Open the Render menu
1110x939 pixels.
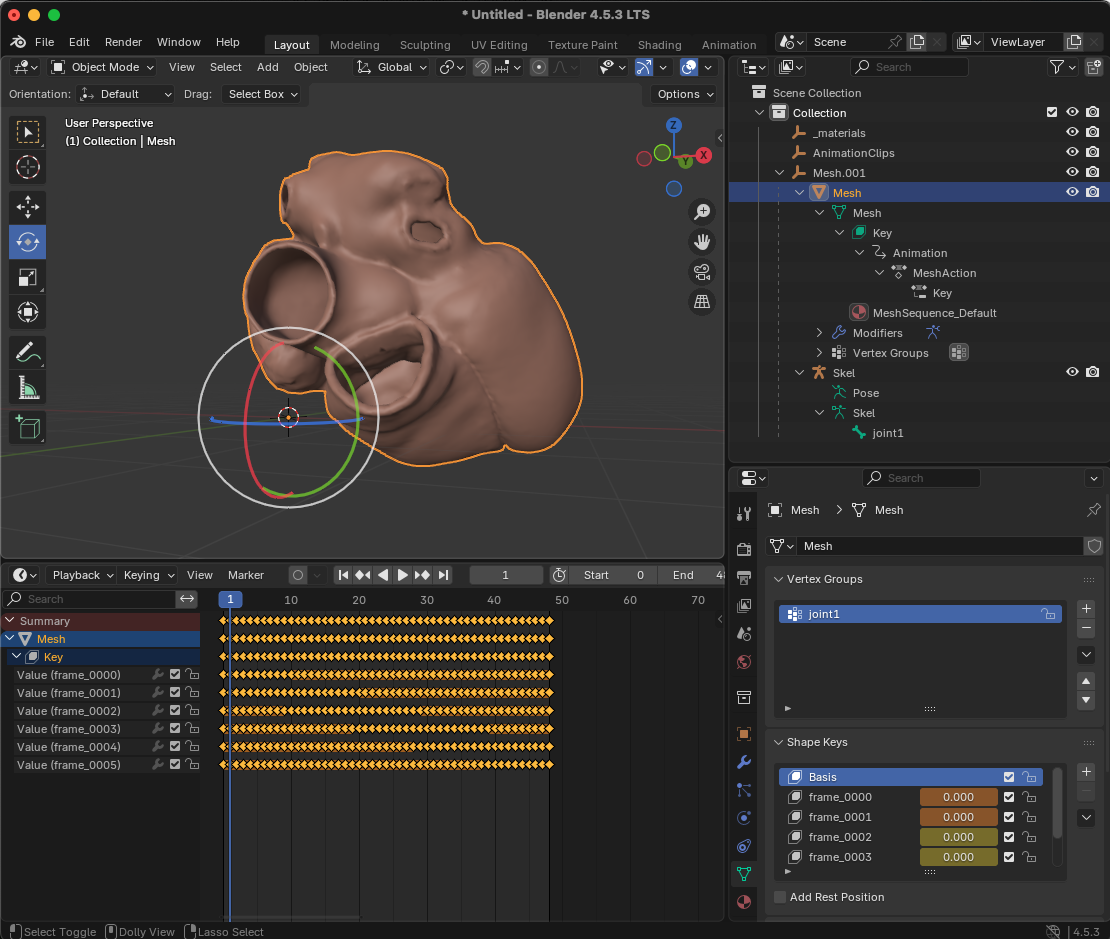pos(123,42)
